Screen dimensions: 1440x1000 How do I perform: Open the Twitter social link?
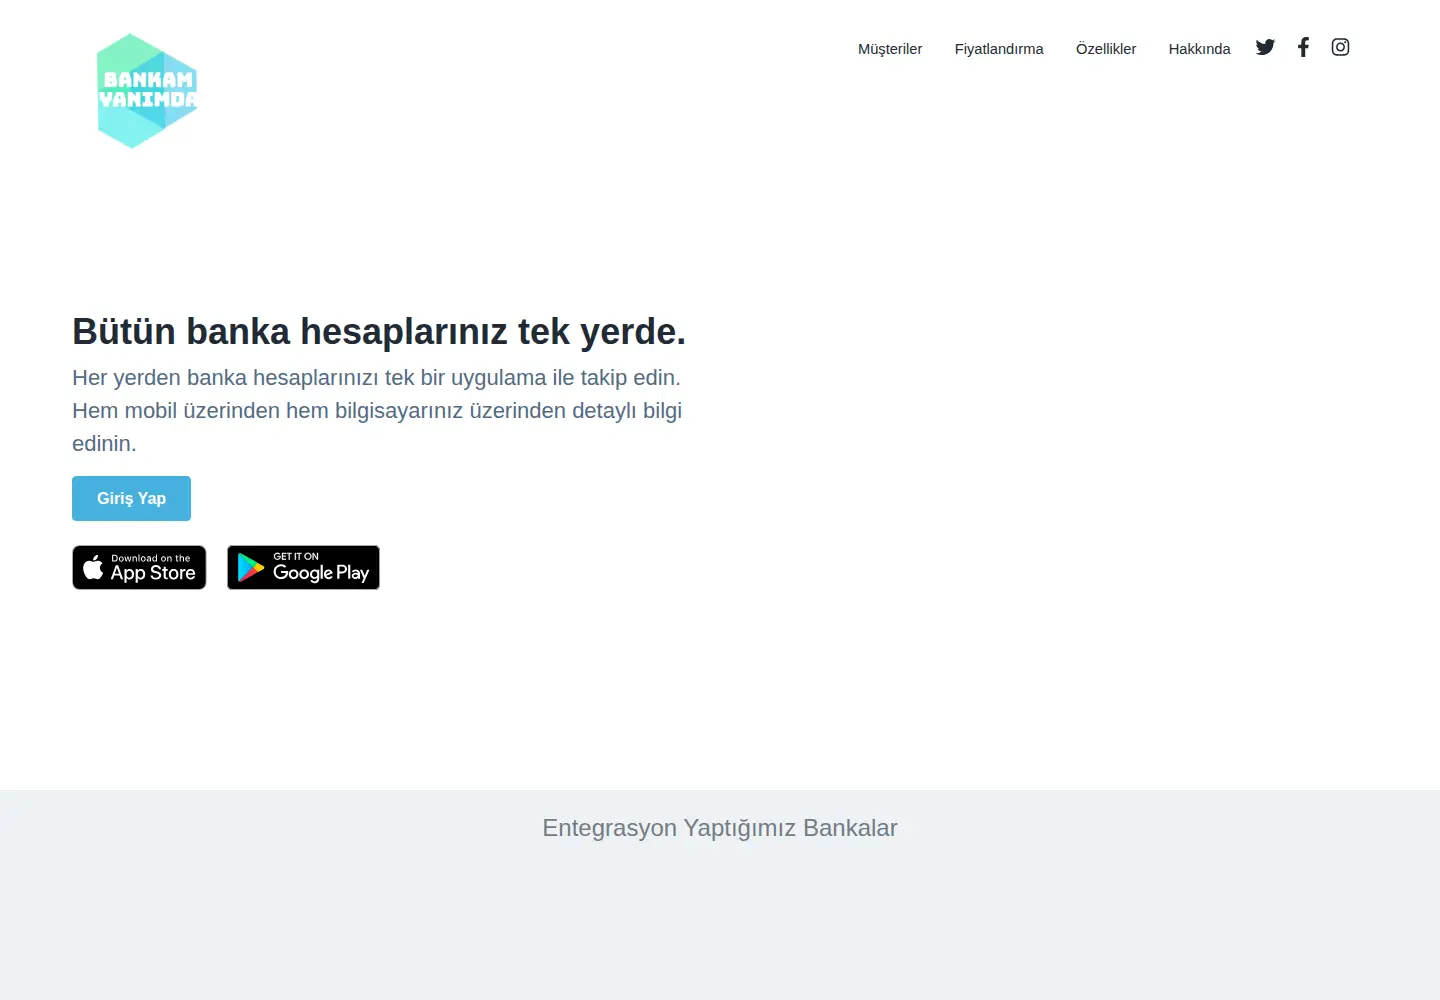pyautogui.click(x=1265, y=47)
